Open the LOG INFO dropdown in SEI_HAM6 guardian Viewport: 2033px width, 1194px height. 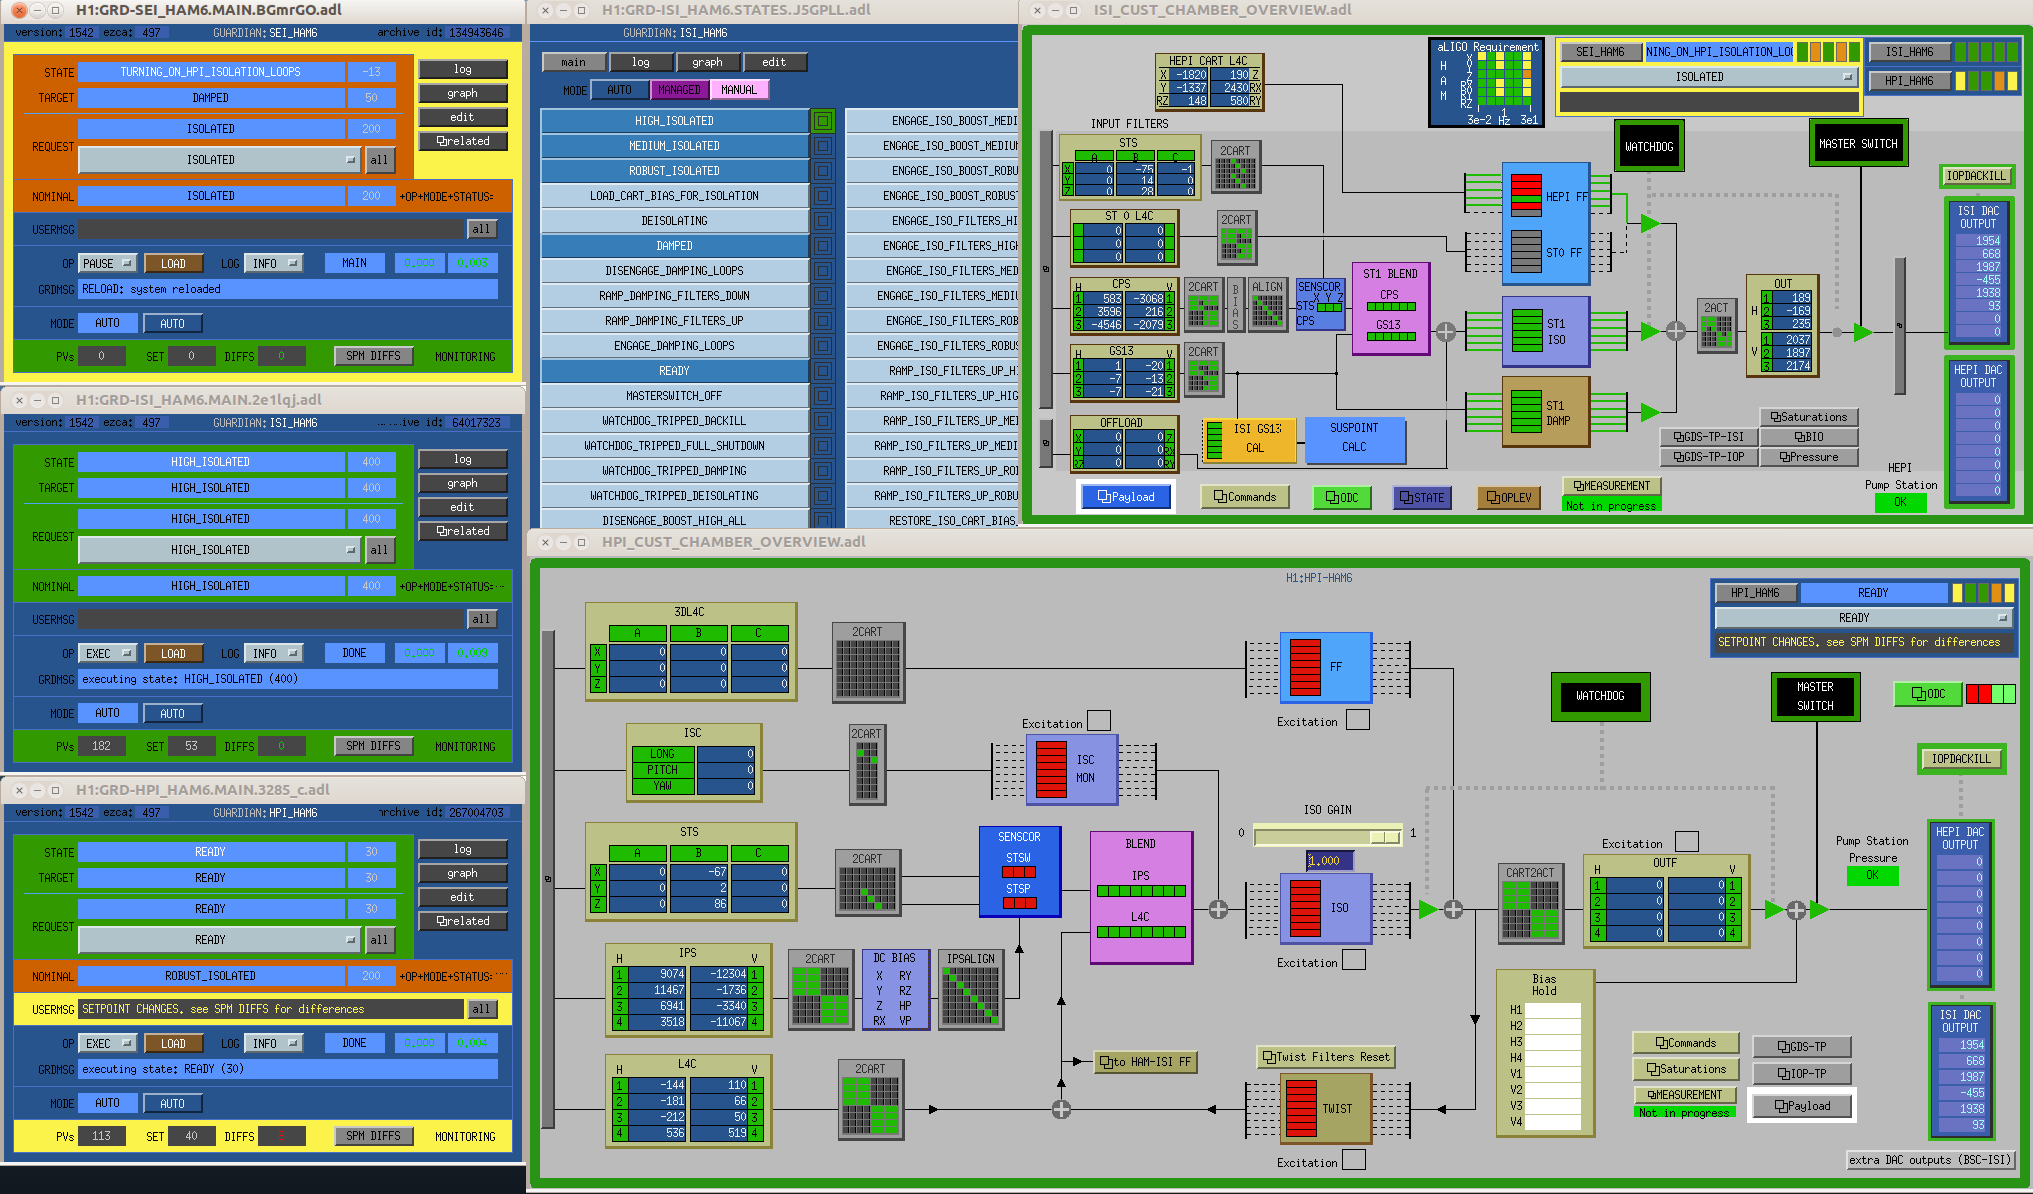coord(273,264)
